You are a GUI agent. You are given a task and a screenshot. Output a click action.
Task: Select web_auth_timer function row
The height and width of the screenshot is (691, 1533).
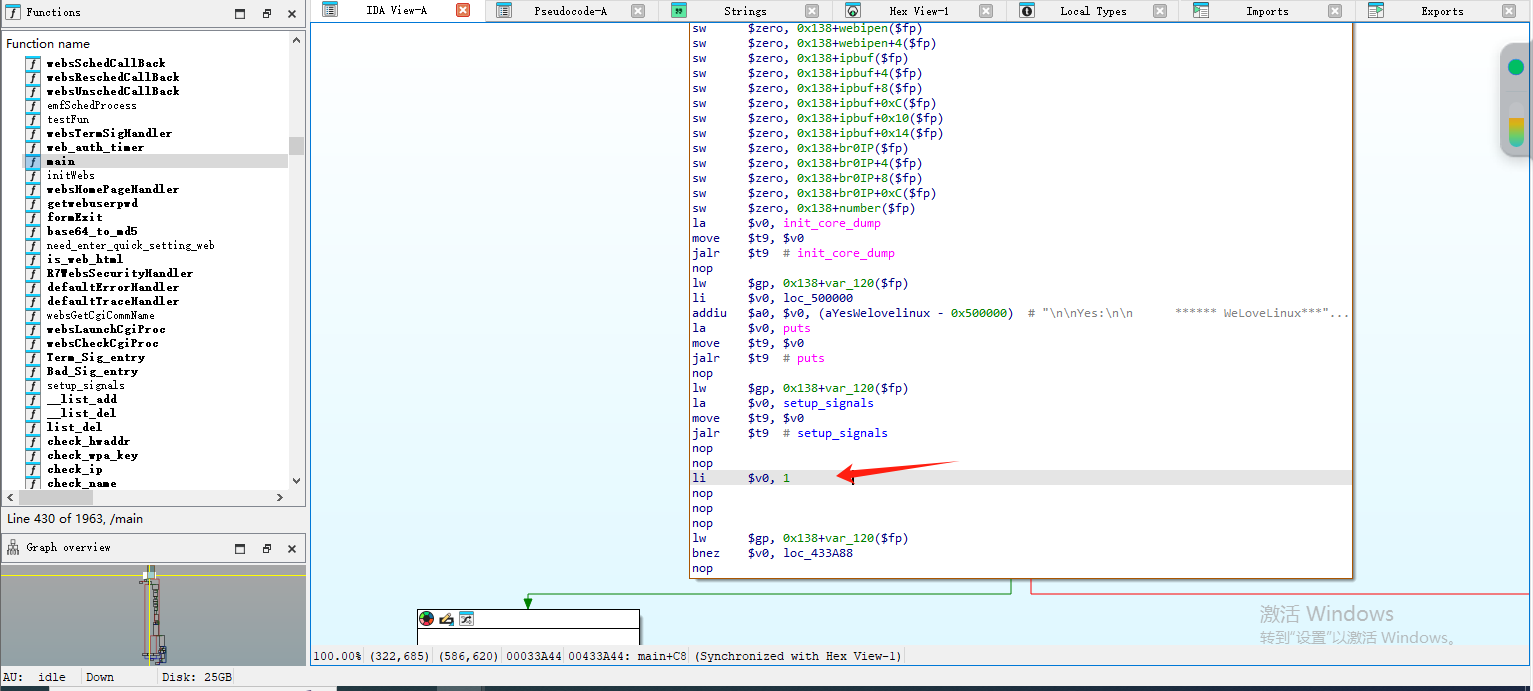pyautogui.click(x=95, y=147)
